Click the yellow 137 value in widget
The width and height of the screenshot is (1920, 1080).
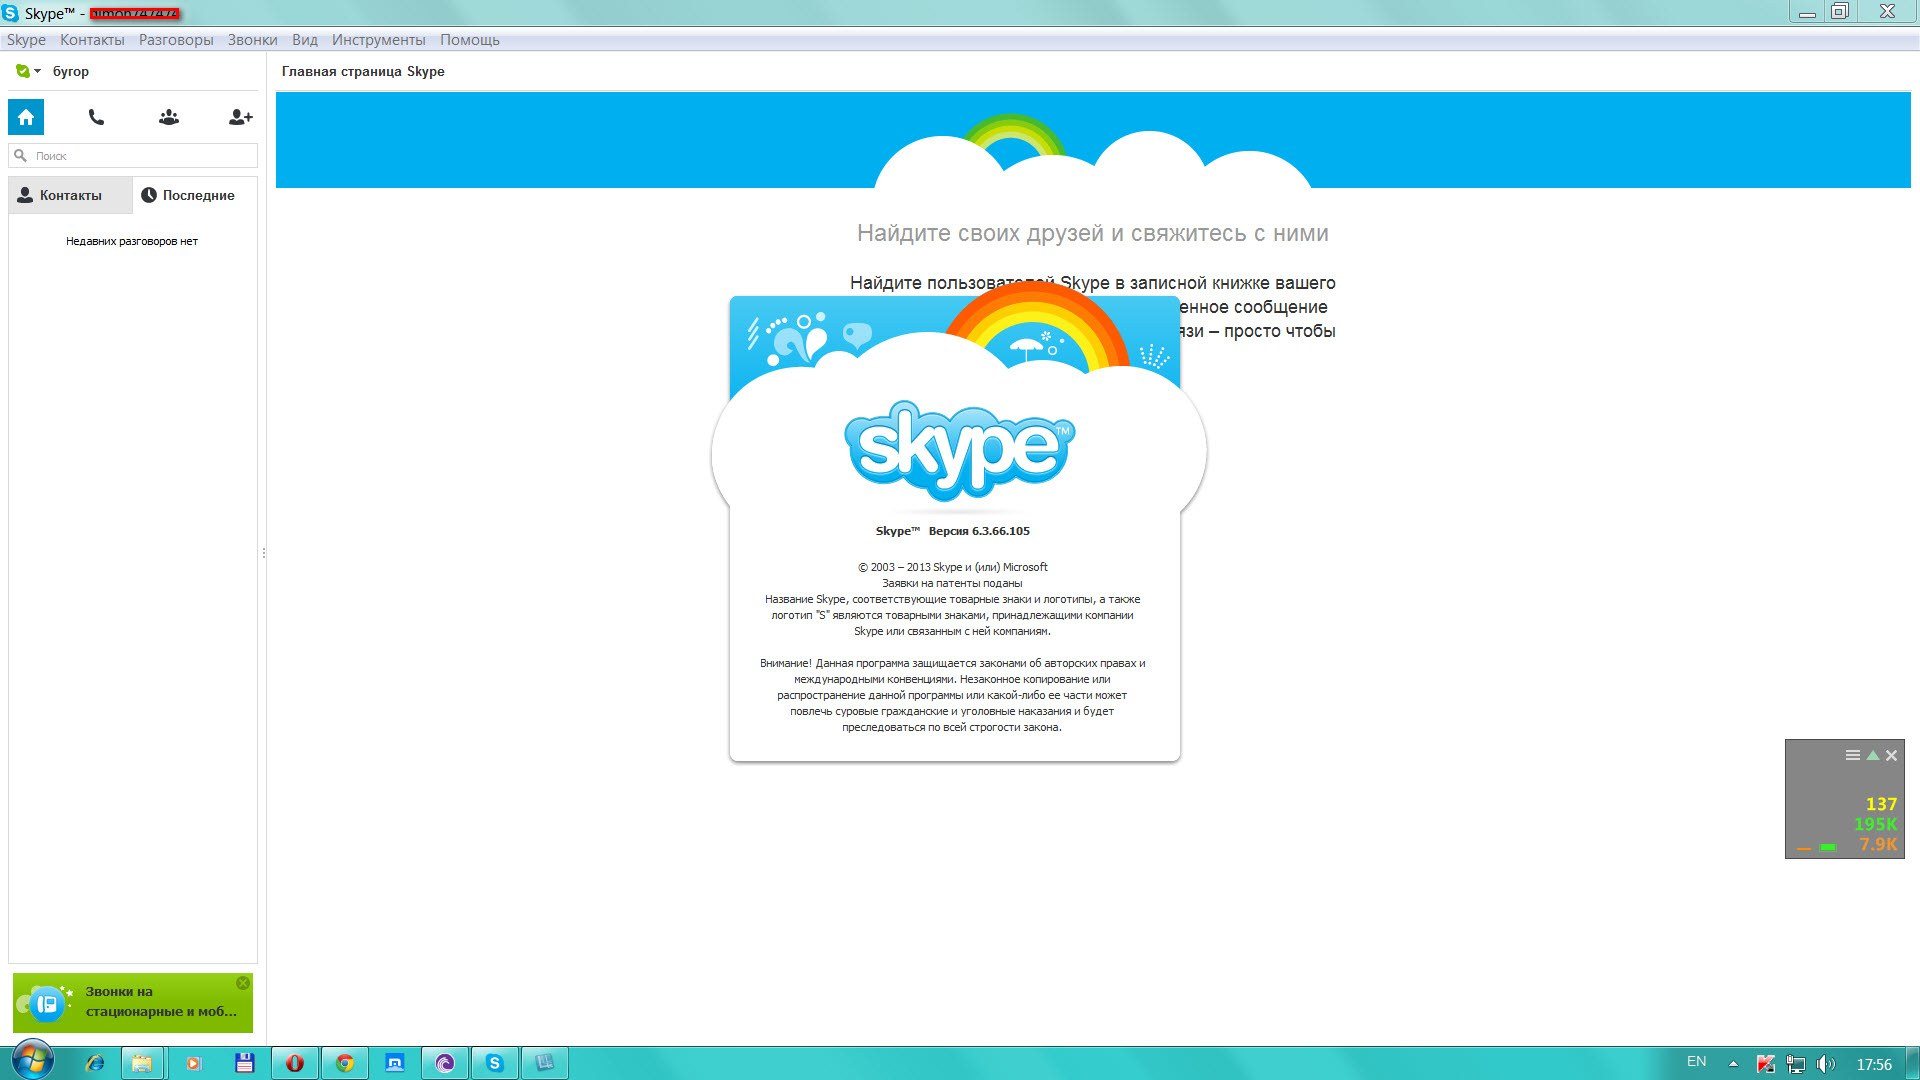[x=1881, y=804]
